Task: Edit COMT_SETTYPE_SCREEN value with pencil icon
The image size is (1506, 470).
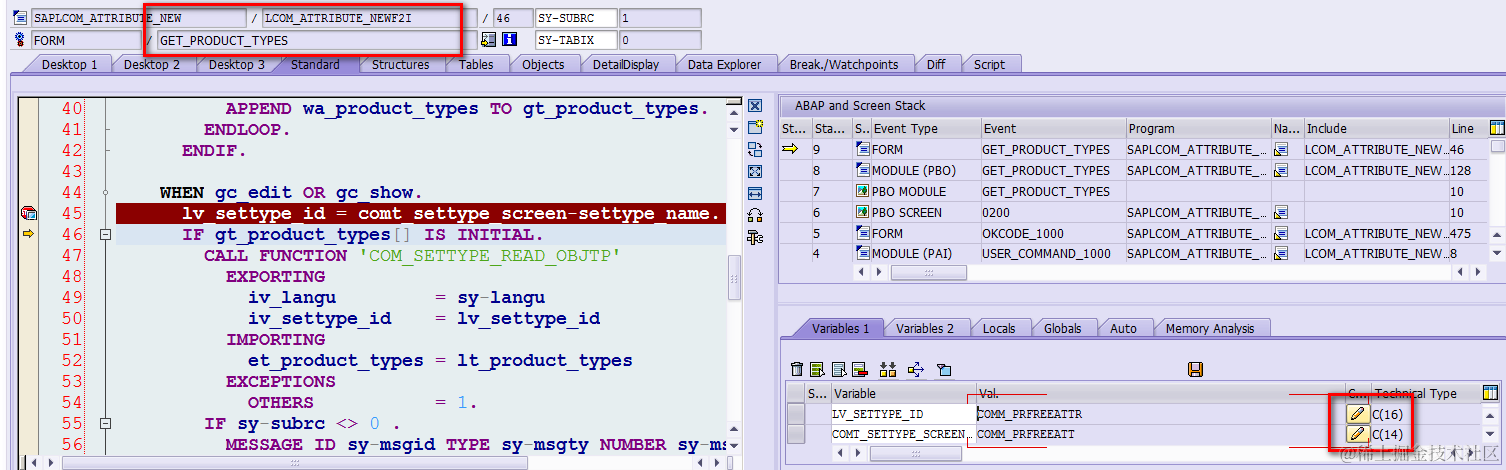Action: 1357,434
